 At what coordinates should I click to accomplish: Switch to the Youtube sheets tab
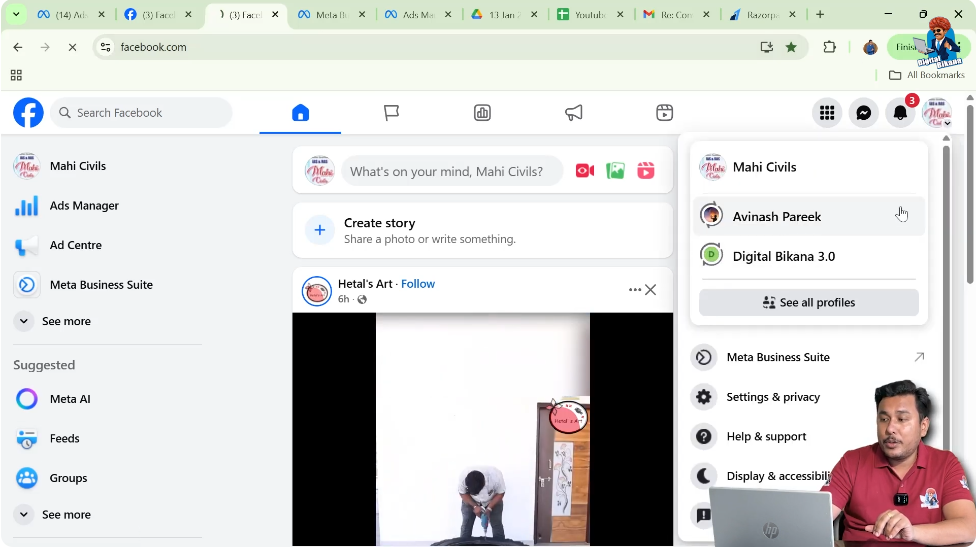pos(589,14)
